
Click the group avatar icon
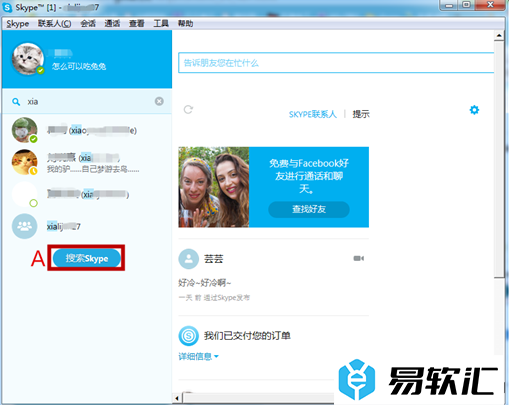point(24,226)
